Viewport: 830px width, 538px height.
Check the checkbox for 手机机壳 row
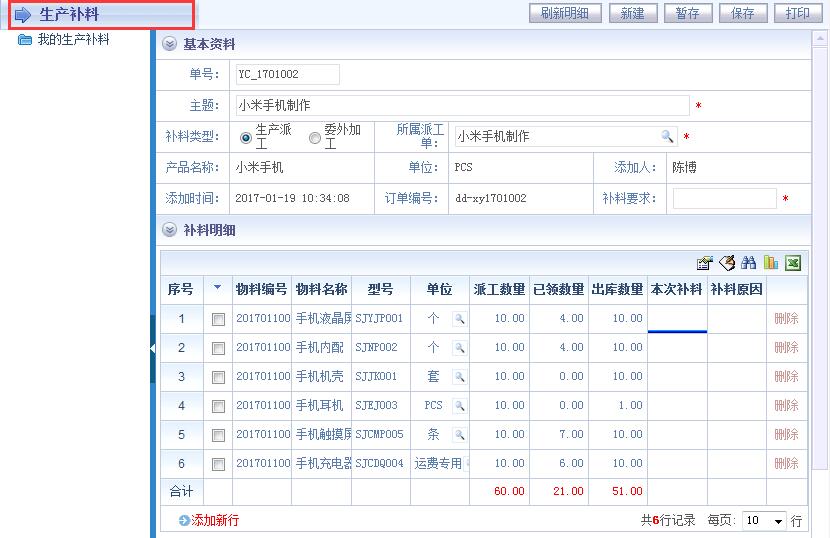coord(218,377)
